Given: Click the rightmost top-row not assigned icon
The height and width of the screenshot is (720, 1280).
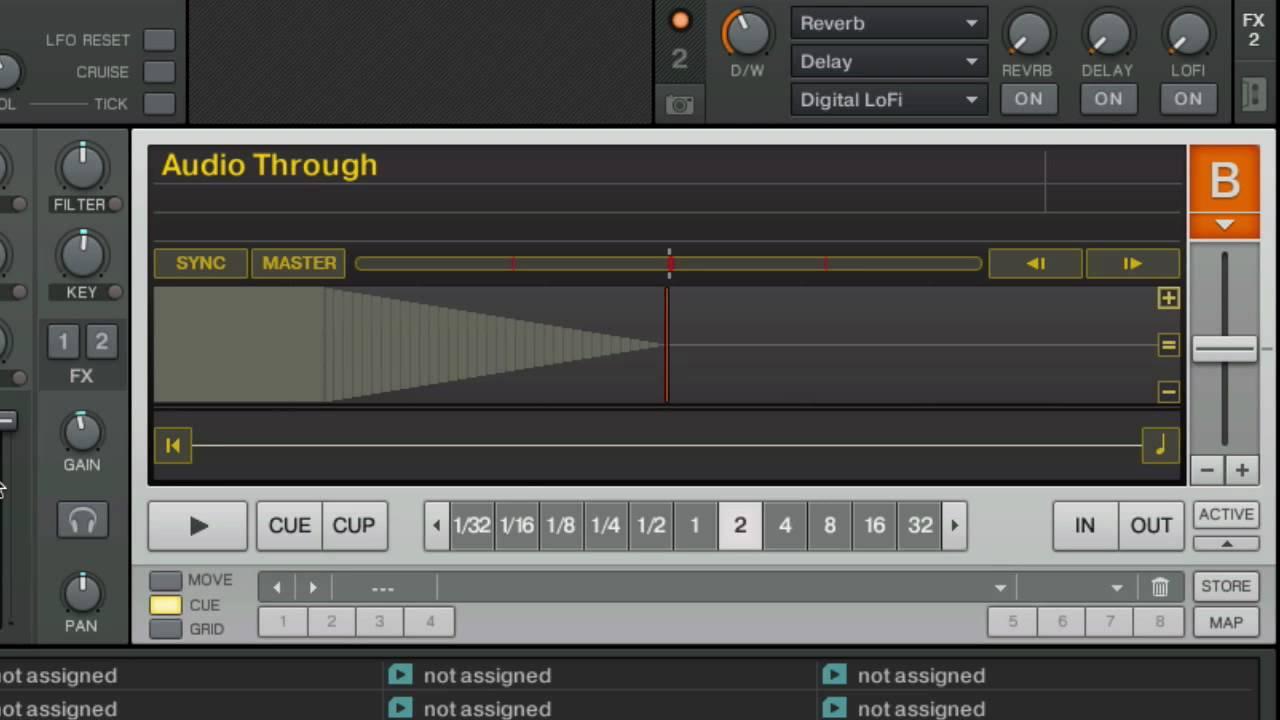Looking at the screenshot, I should tap(834, 675).
